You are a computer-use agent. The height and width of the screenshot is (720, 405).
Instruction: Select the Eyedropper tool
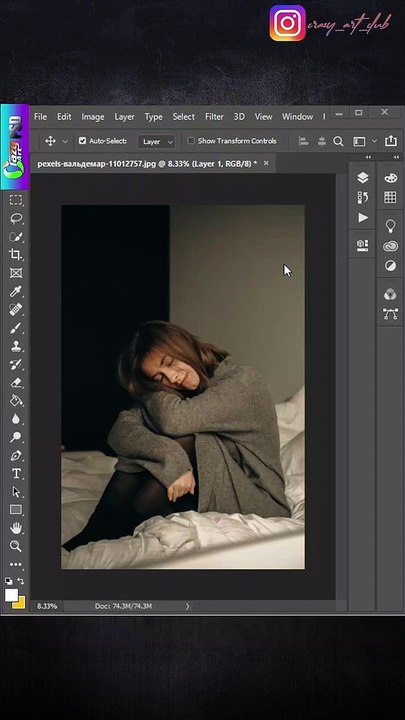[16, 291]
